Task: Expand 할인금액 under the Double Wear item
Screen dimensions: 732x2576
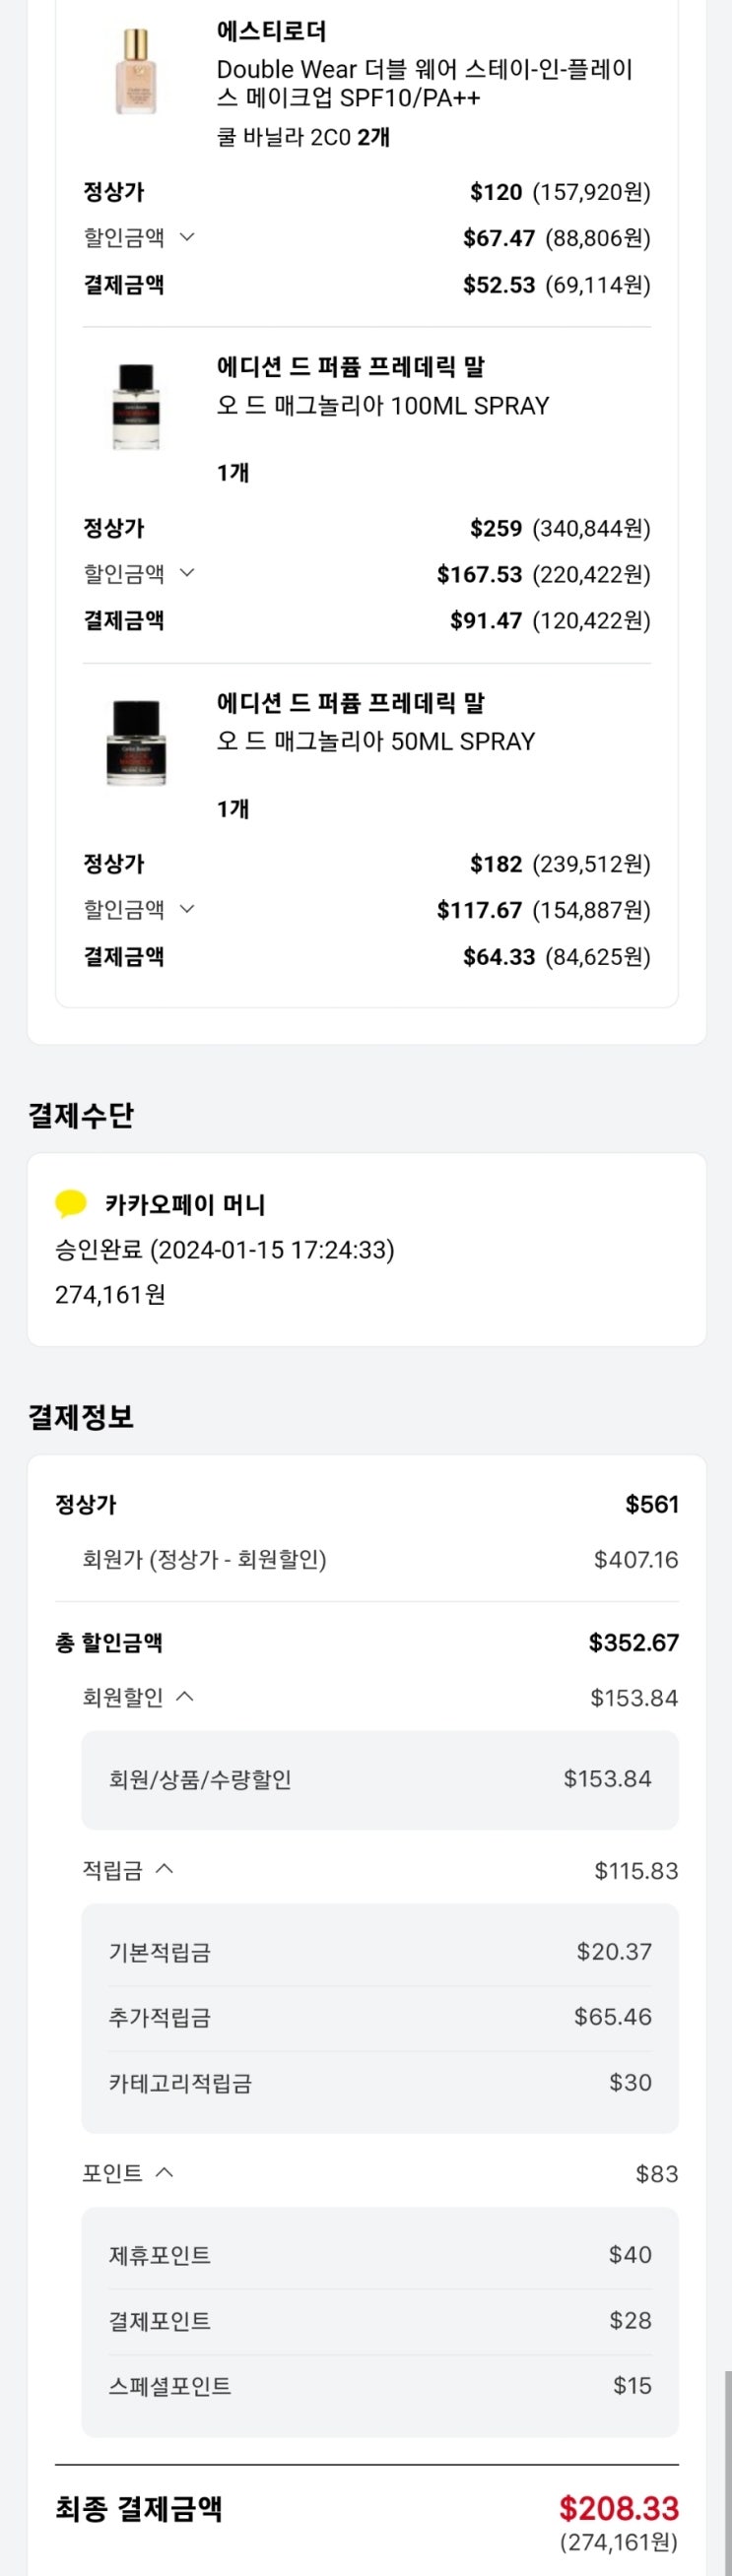Action: [x=139, y=237]
